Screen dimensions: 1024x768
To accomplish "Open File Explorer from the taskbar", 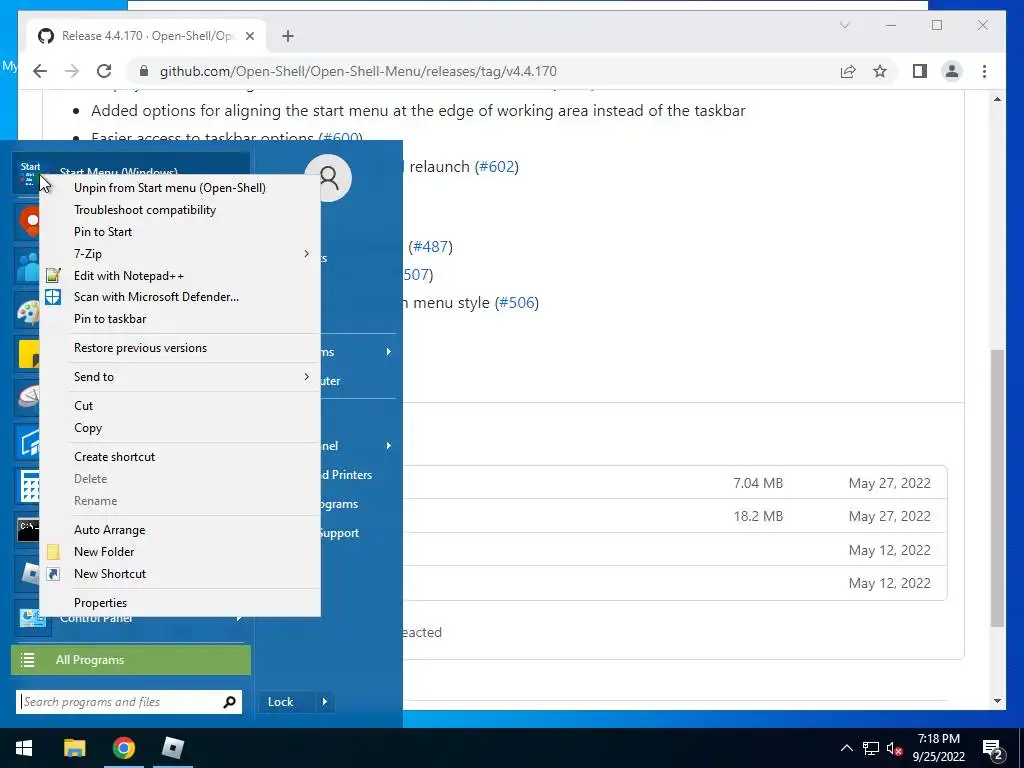I will [x=74, y=748].
